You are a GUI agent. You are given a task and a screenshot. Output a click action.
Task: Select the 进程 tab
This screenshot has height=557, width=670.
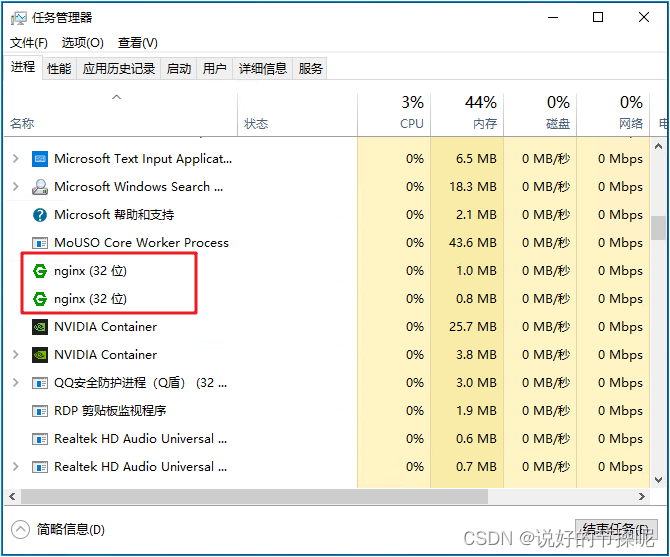[23, 67]
